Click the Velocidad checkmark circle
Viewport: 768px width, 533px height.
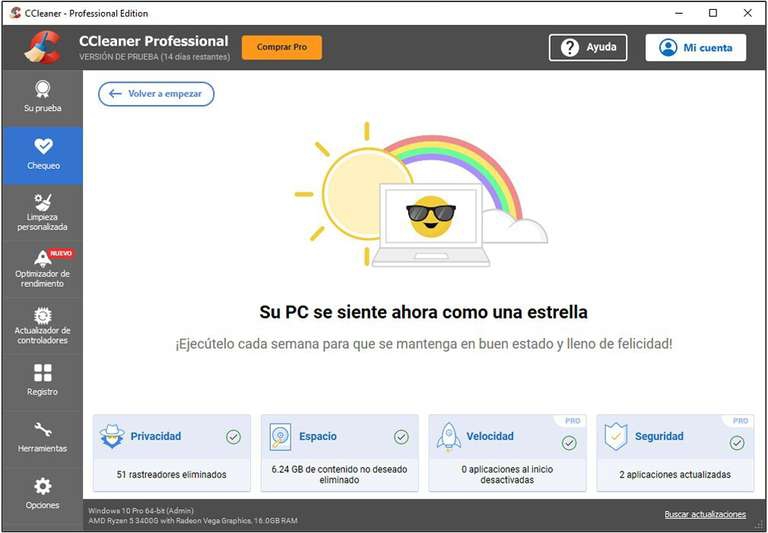pos(569,443)
